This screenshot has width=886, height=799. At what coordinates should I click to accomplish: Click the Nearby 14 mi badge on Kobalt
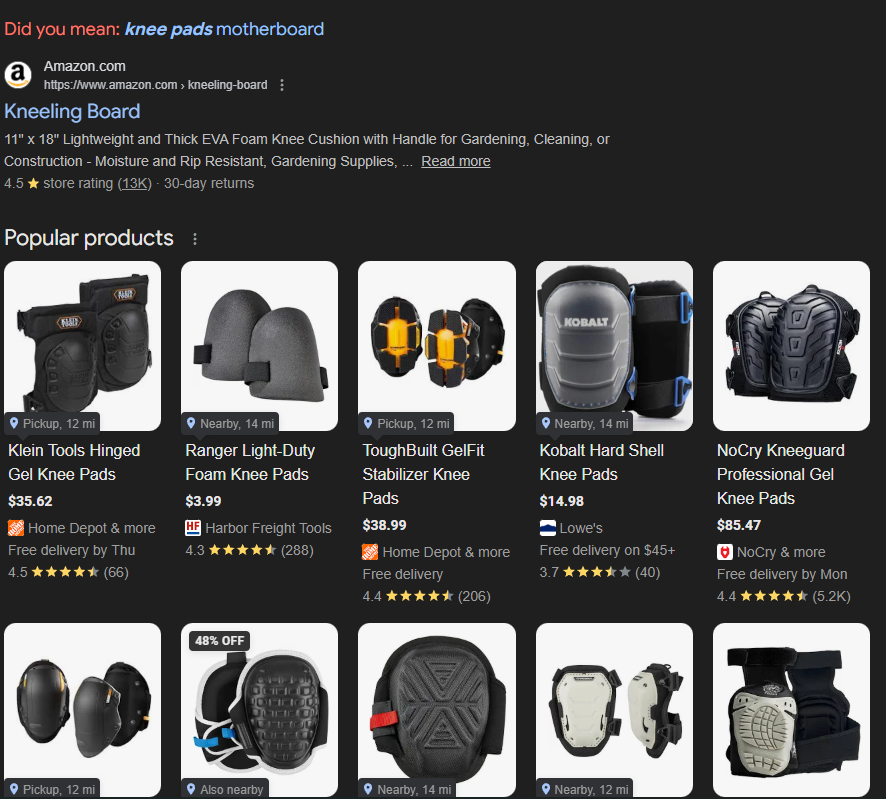click(585, 423)
